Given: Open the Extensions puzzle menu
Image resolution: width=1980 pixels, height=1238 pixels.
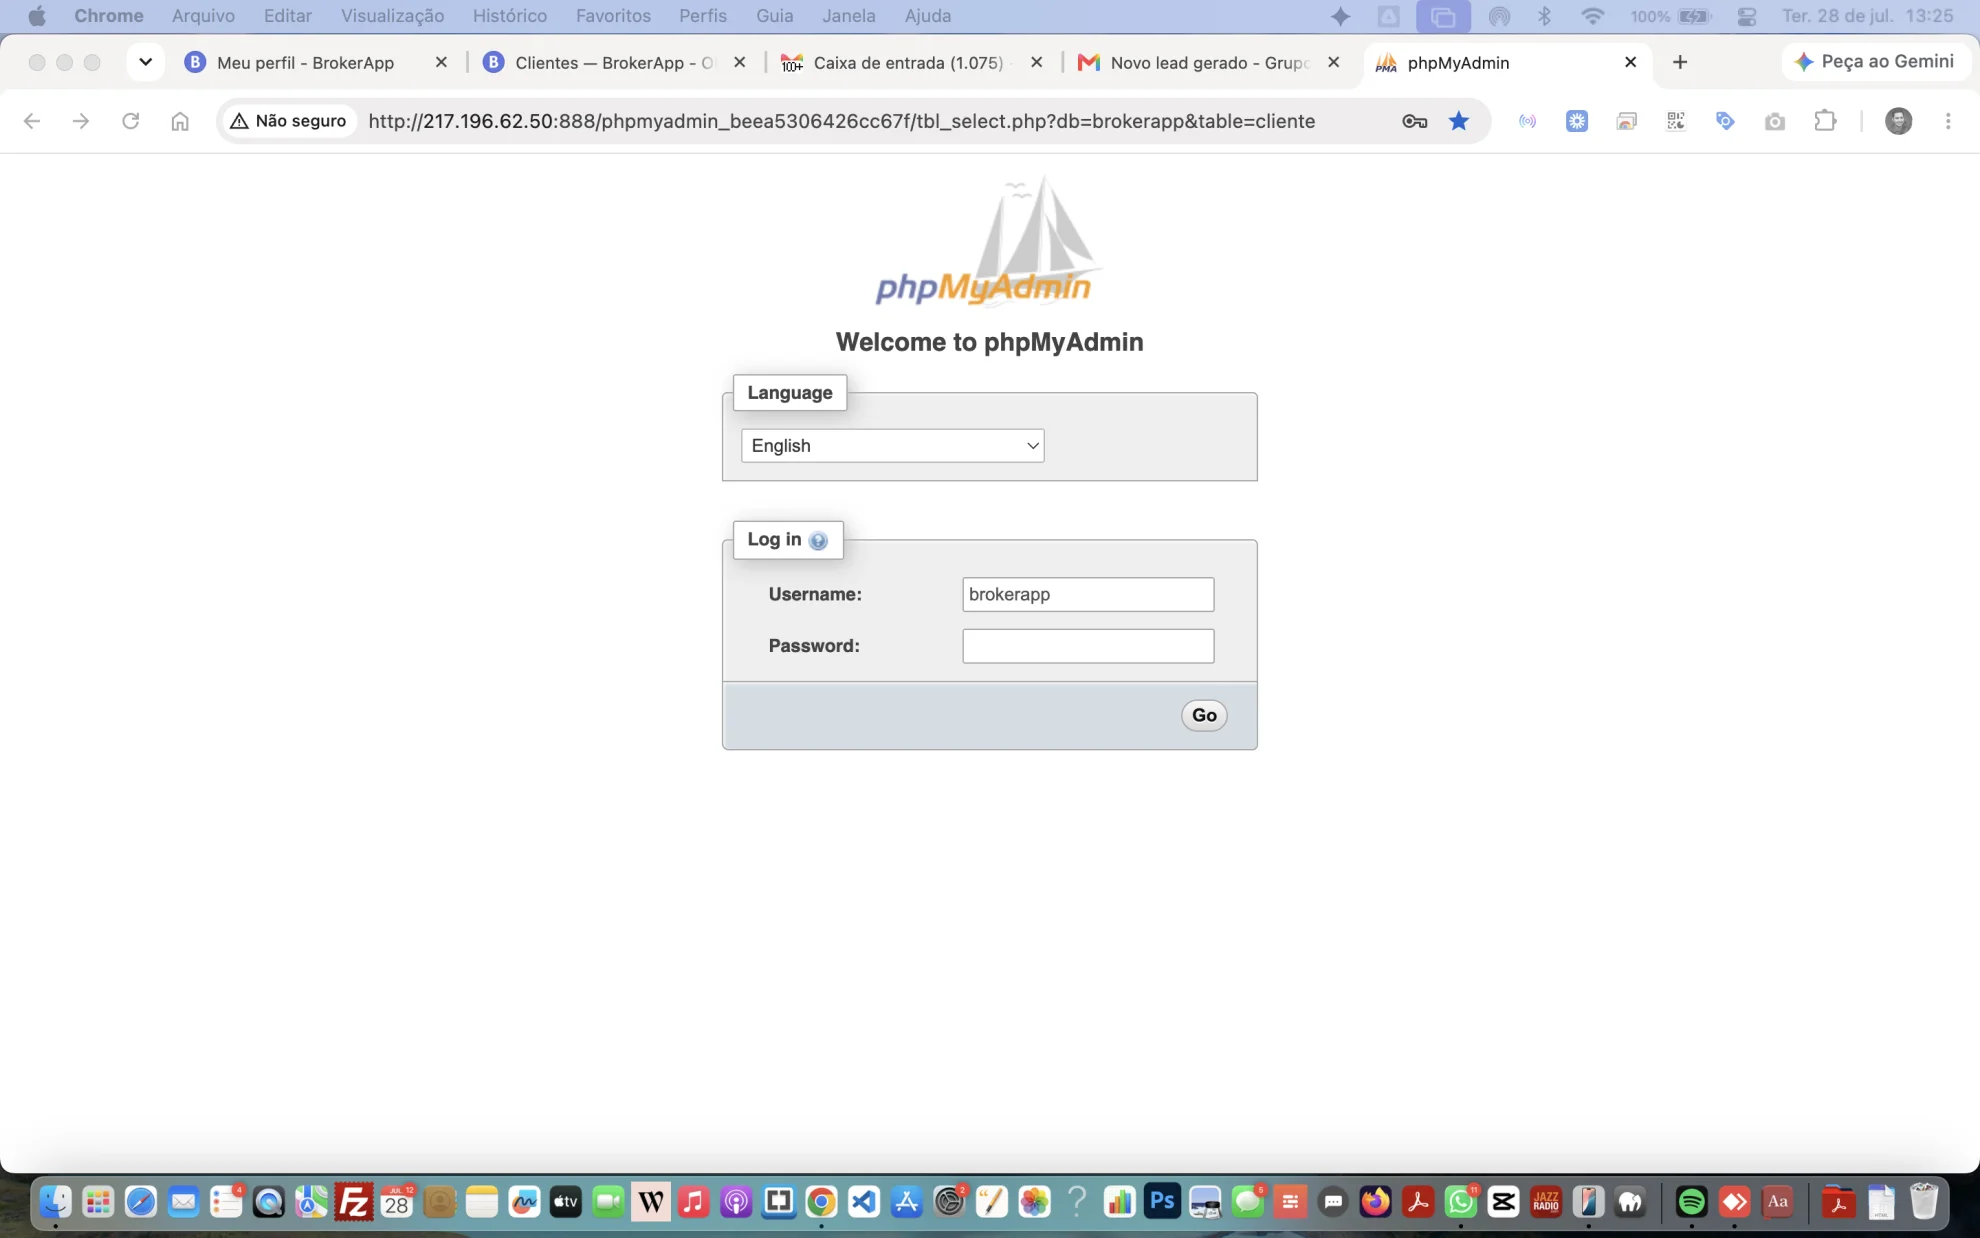Looking at the screenshot, I should (1825, 121).
